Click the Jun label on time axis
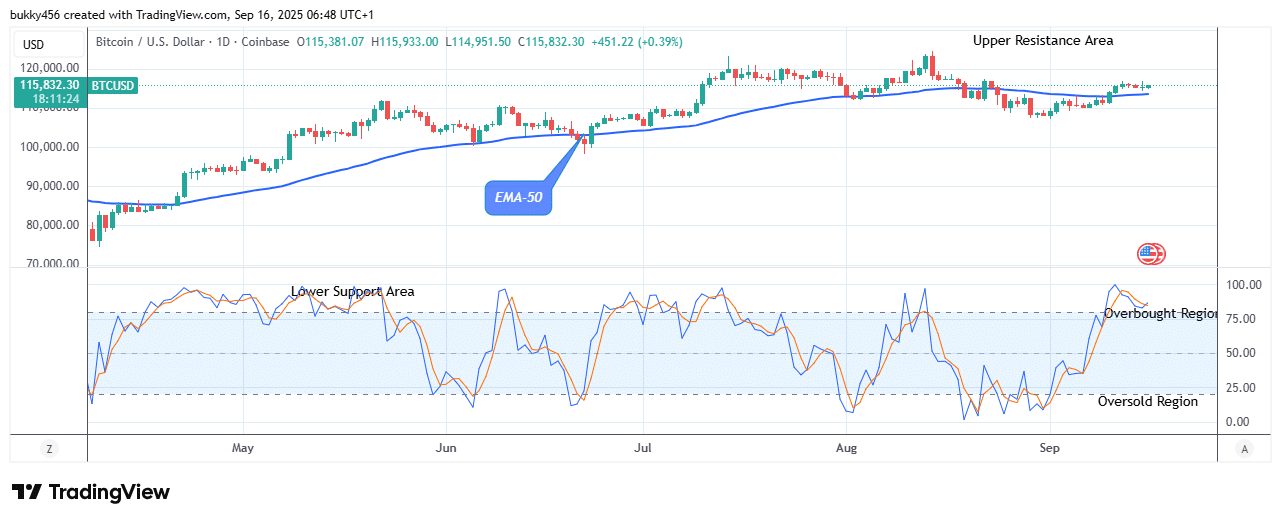This screenshot has width=1281, height=522. tap(446, 448)
